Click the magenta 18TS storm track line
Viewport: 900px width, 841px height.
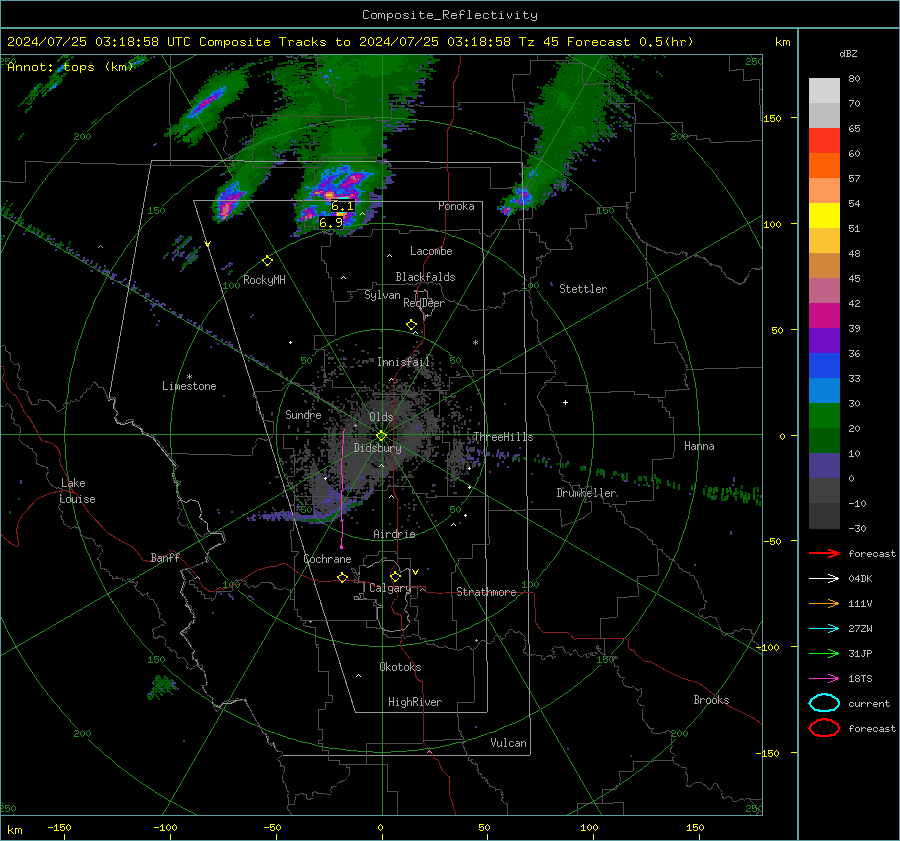[x=343, y=489]
